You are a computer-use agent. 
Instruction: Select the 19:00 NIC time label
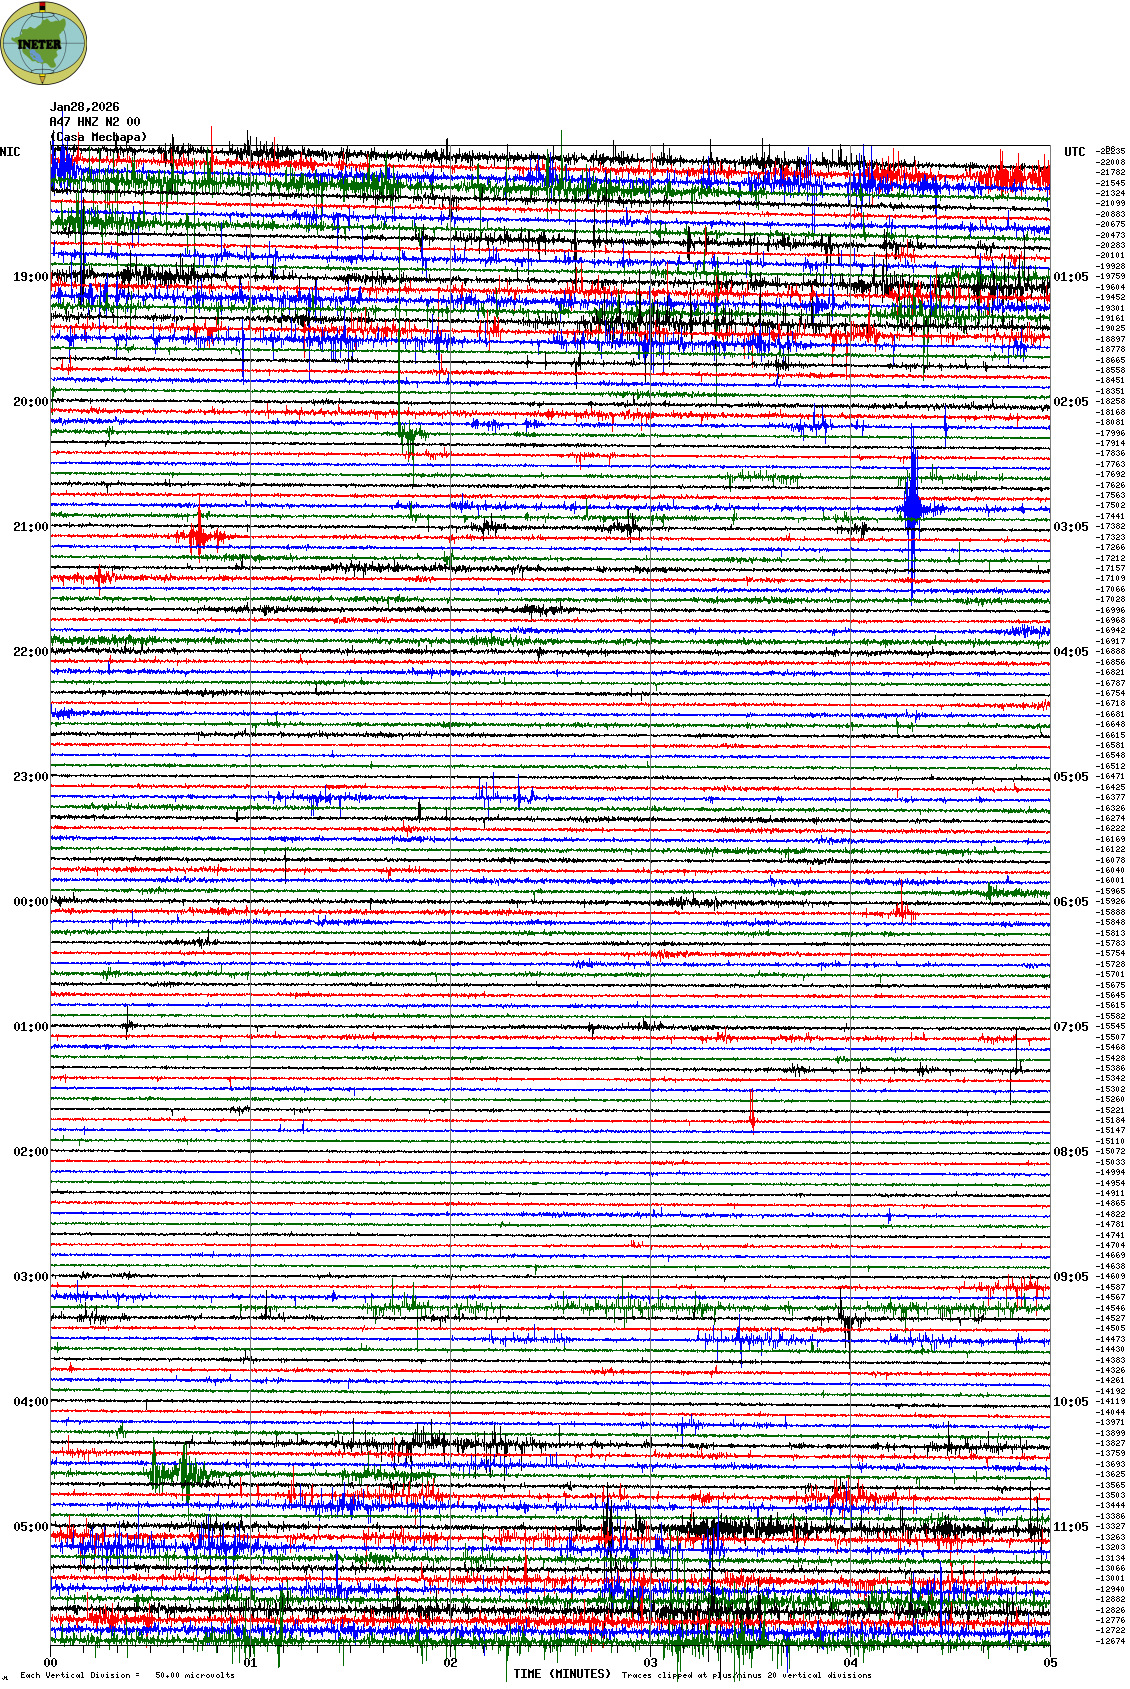[x=30, y=277]
